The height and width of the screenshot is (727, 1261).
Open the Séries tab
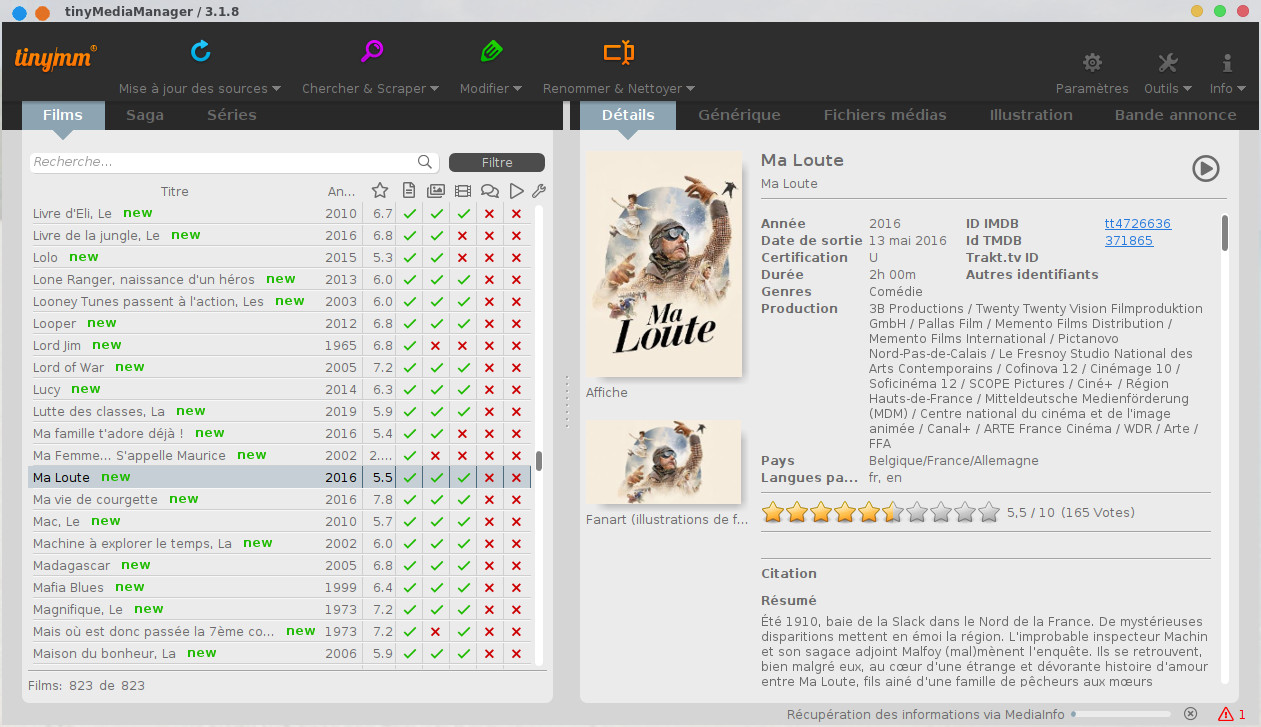point(232,115)
